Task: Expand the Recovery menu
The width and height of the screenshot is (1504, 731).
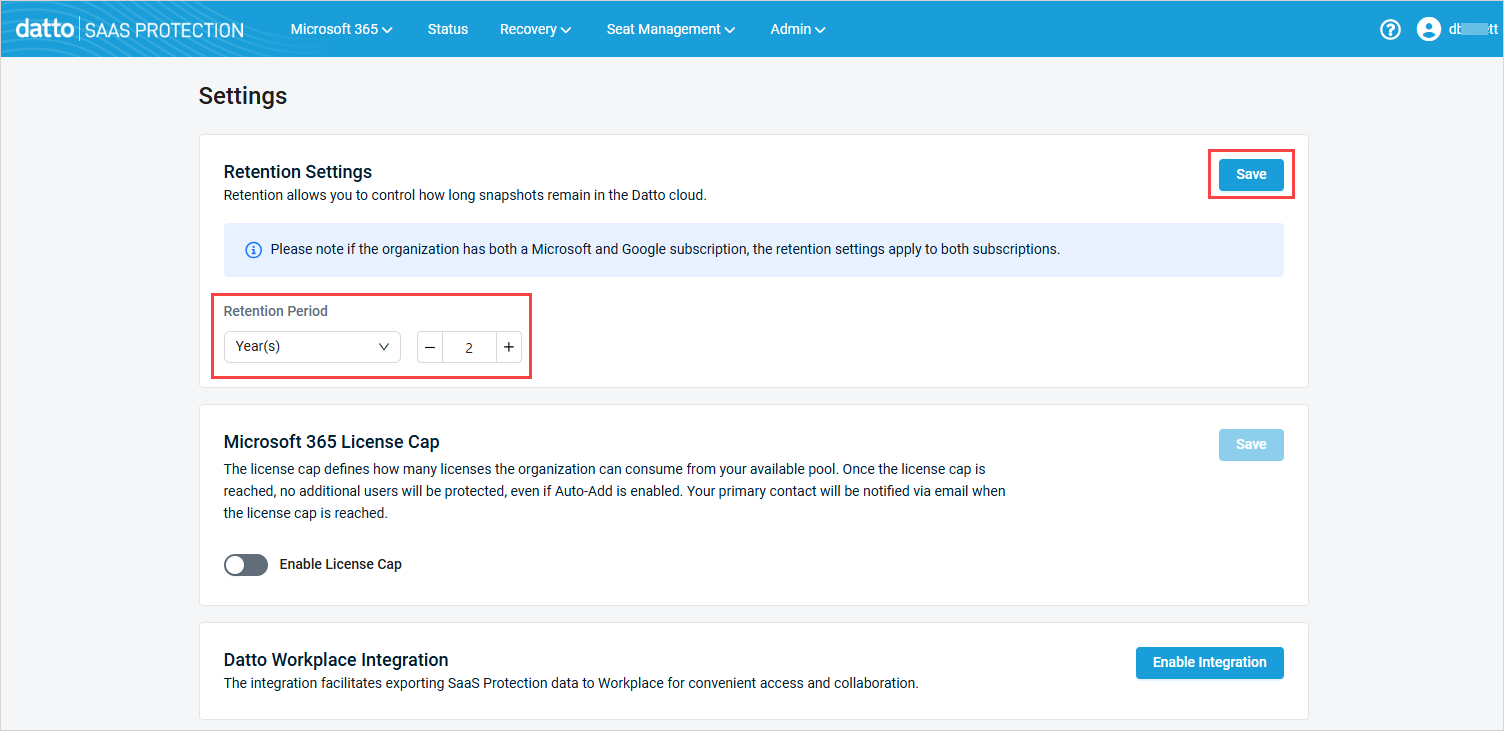Action: tap(535, 29)
